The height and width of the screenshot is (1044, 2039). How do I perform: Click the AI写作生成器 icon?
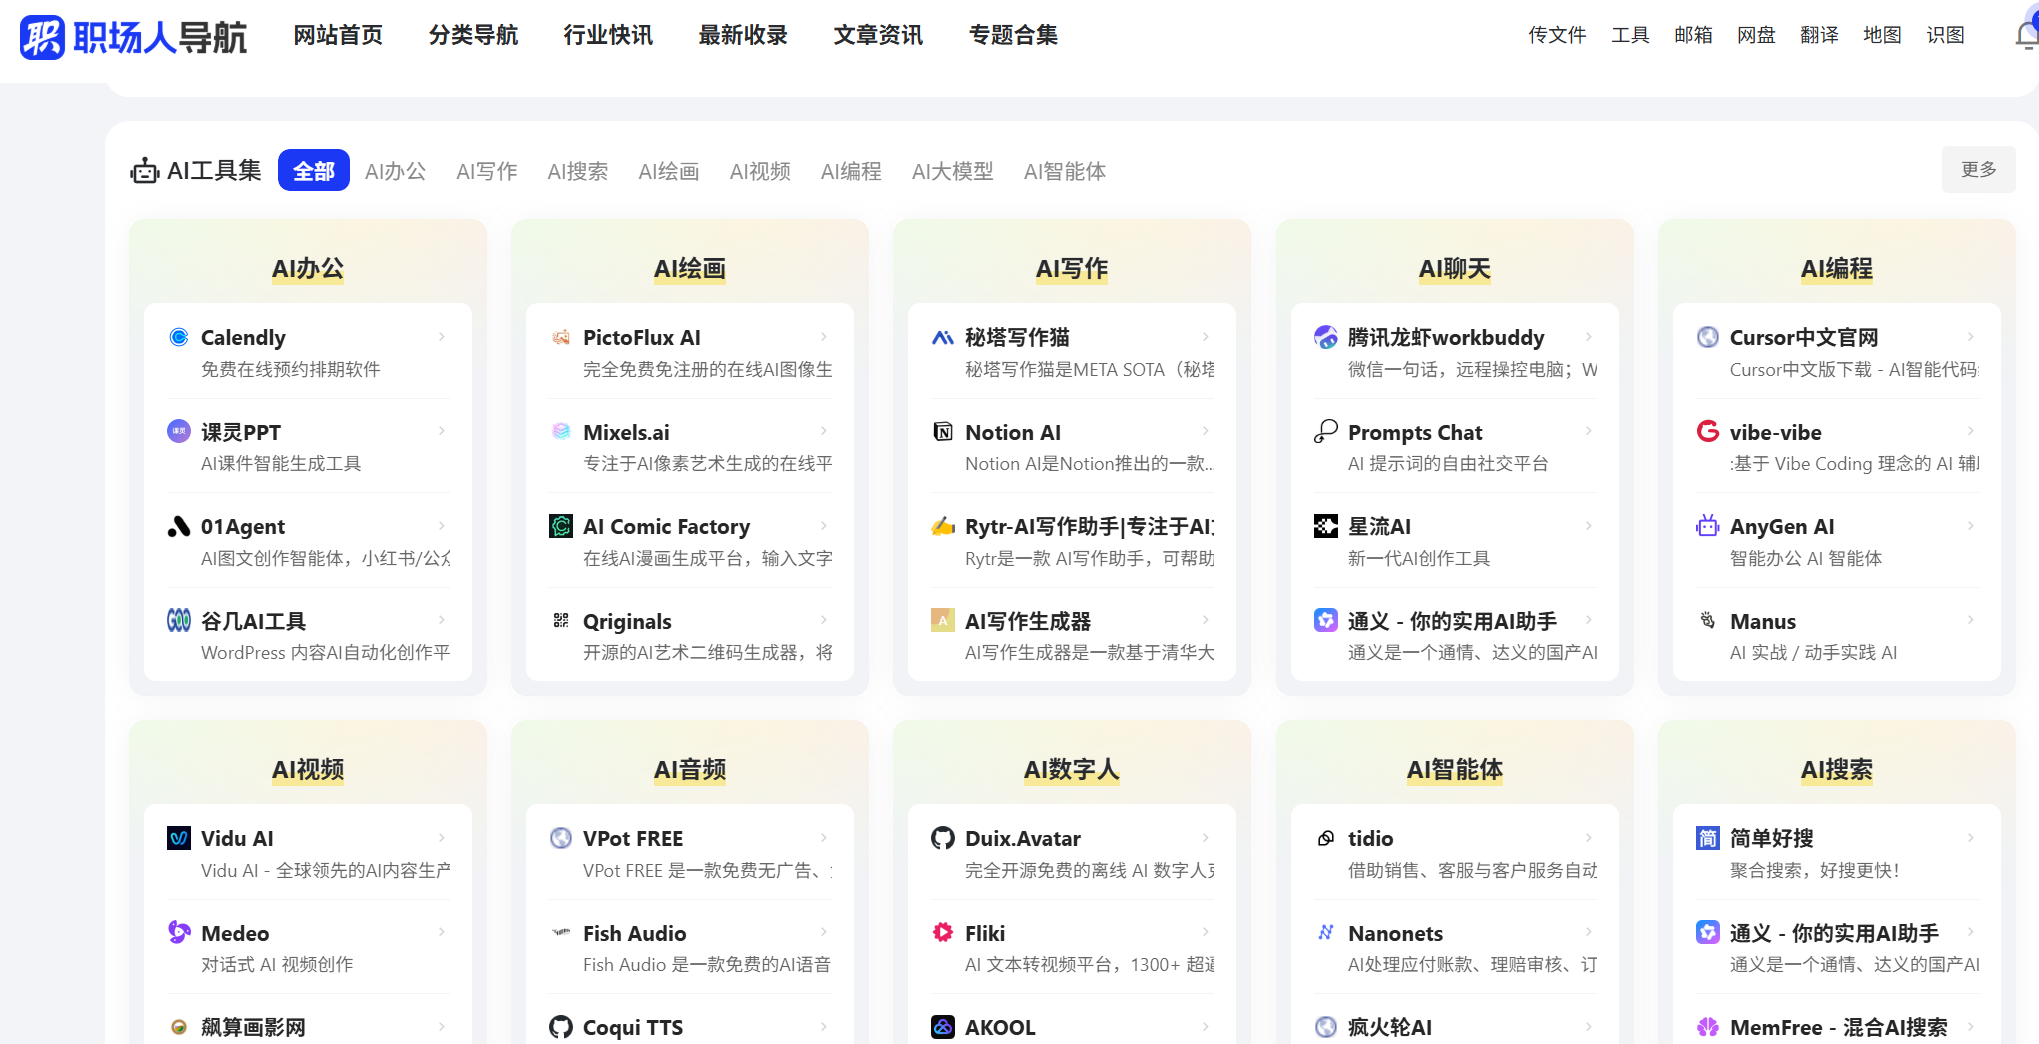(x=943, y=620)
